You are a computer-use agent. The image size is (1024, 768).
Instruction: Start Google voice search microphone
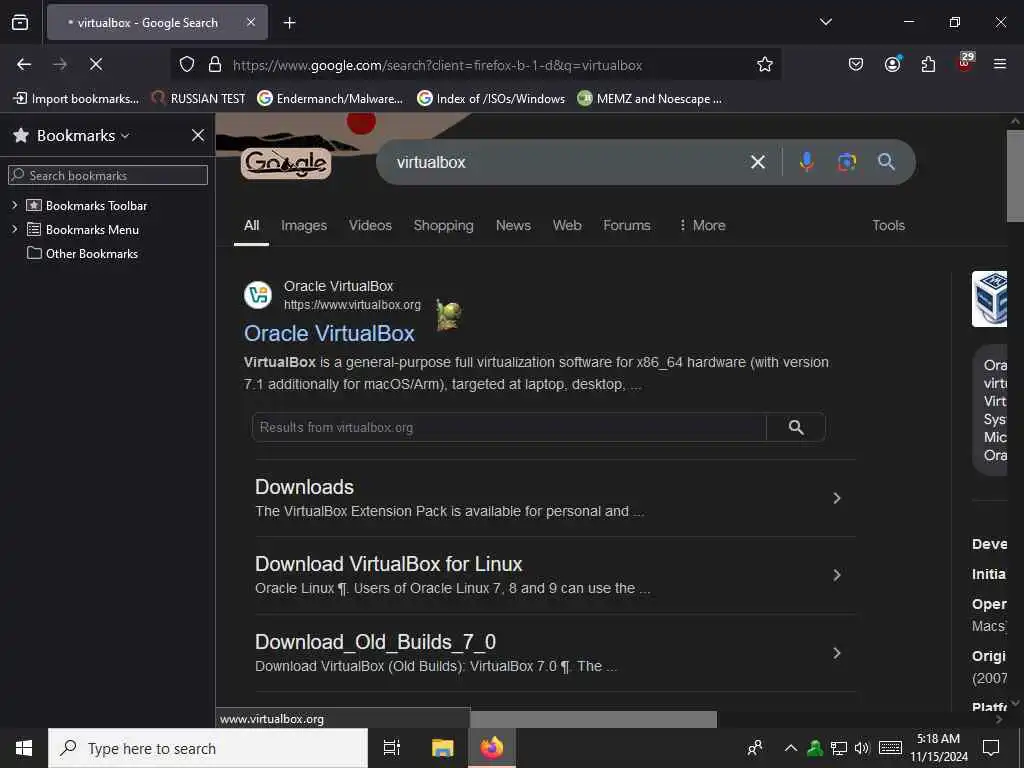pyautogui.click(x=807, y=162)
